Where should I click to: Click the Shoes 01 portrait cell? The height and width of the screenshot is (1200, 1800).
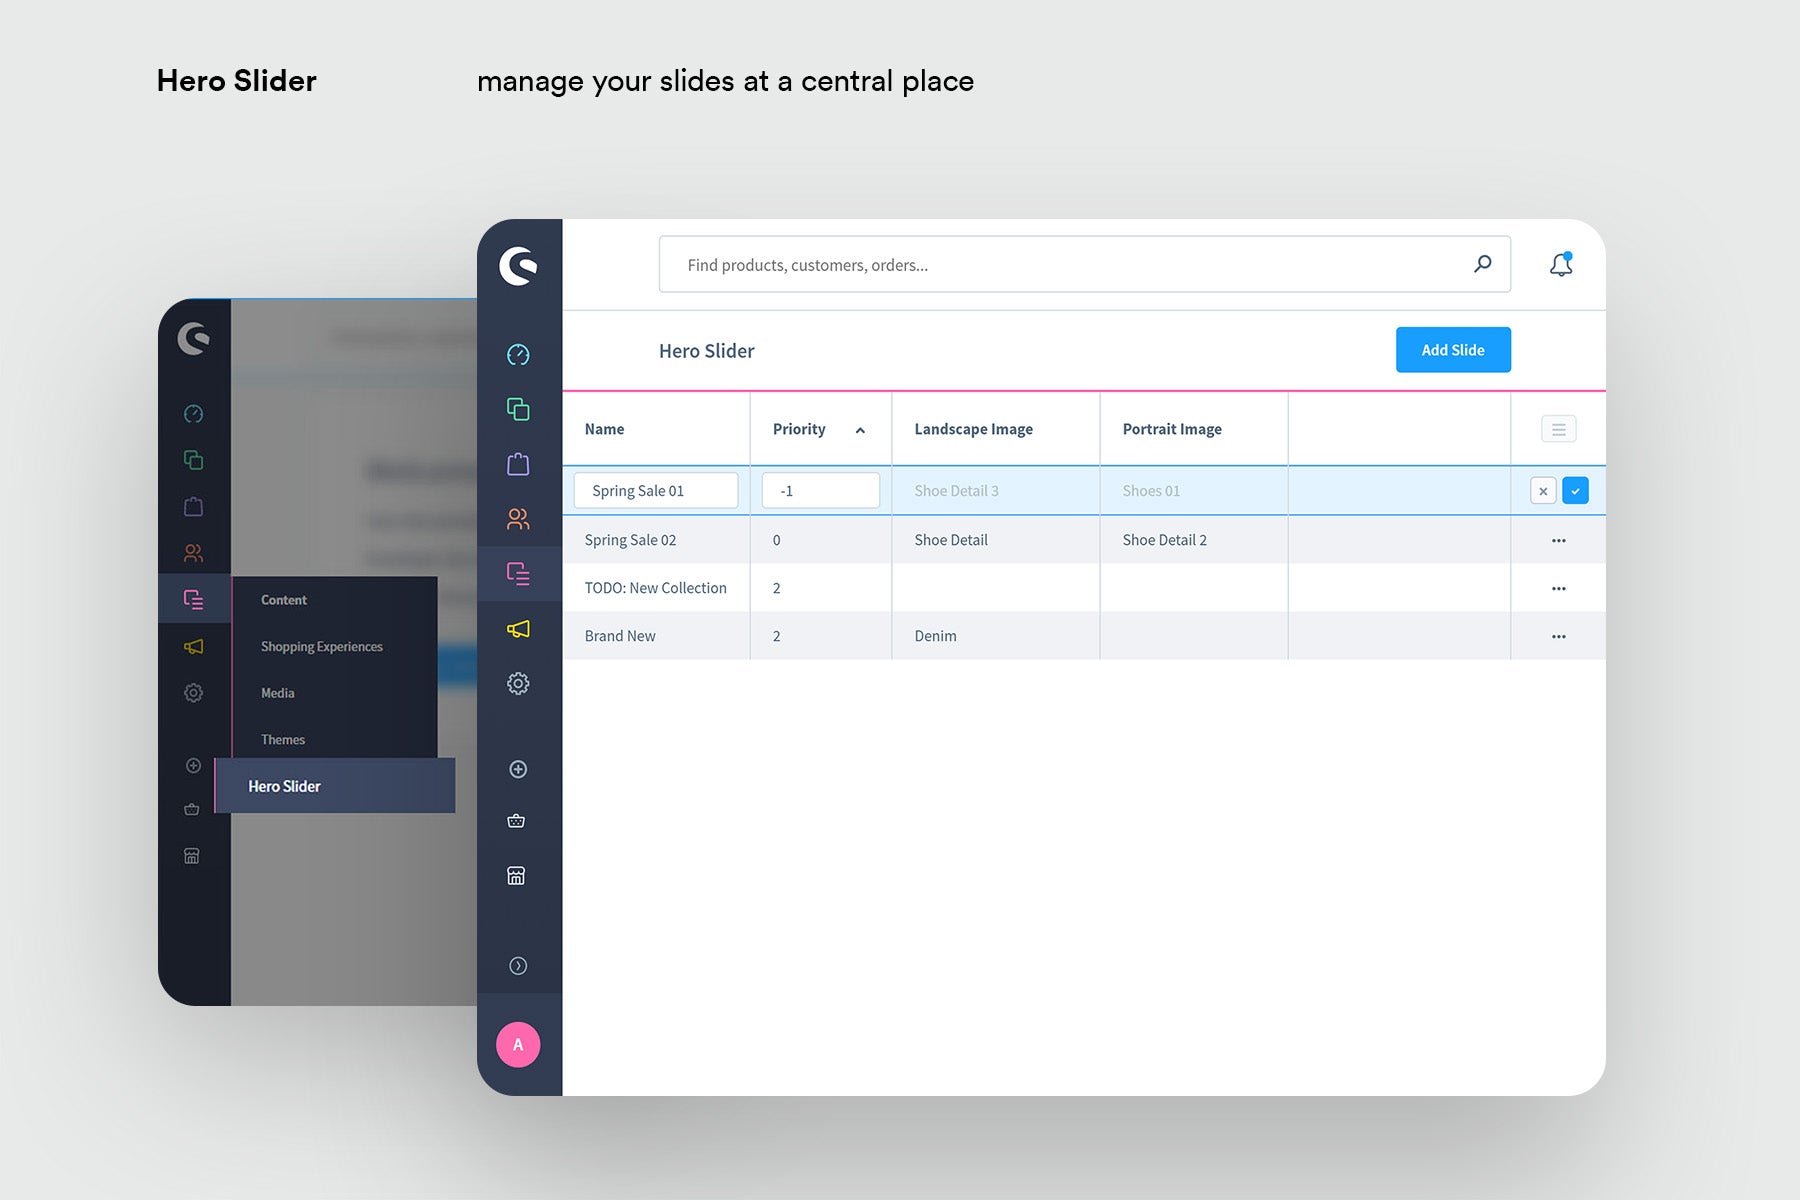click(x=1151, y=491)
